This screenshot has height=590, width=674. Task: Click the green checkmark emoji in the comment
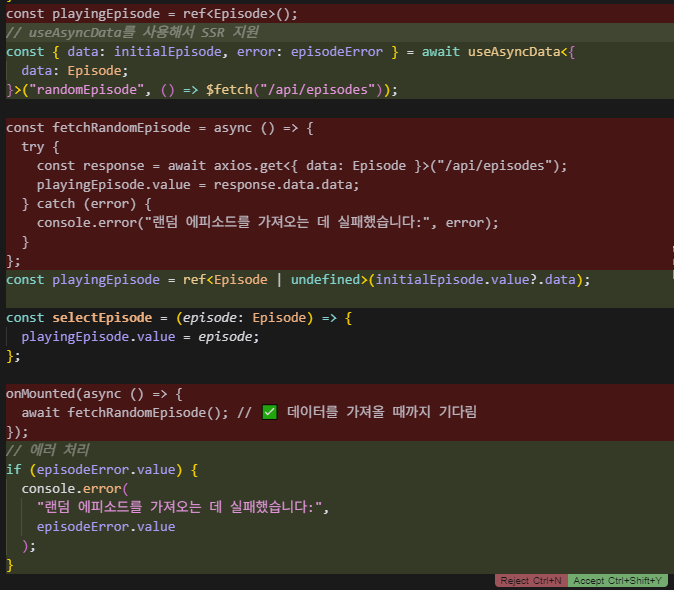pos(269,412)
